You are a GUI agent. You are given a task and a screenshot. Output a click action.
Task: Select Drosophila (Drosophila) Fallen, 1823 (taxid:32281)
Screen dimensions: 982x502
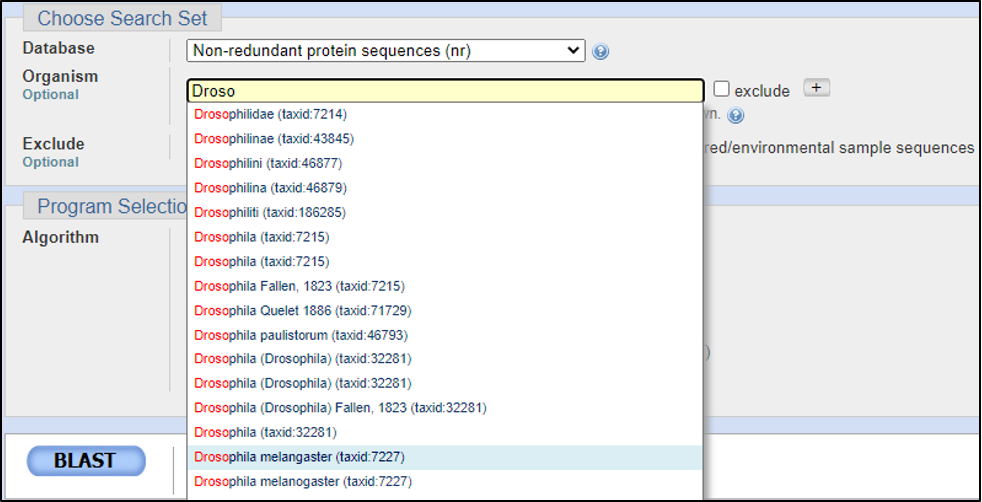[x=340, y=408]
